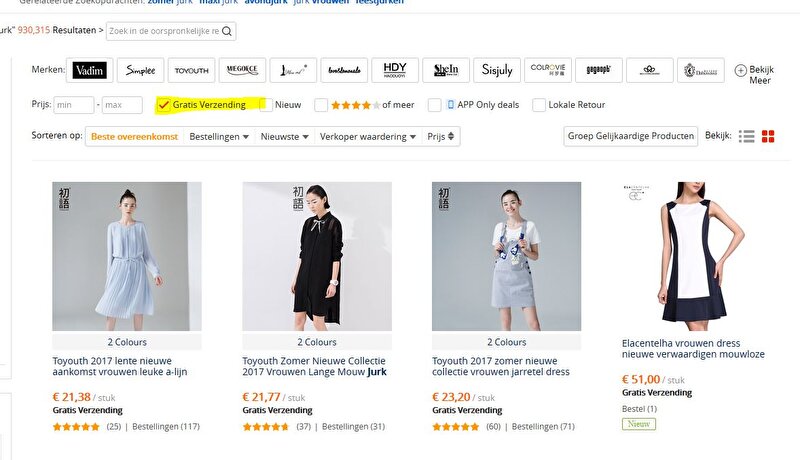
Task: Open the Nieuwste sort dropdown
Action: pos(284,137)
